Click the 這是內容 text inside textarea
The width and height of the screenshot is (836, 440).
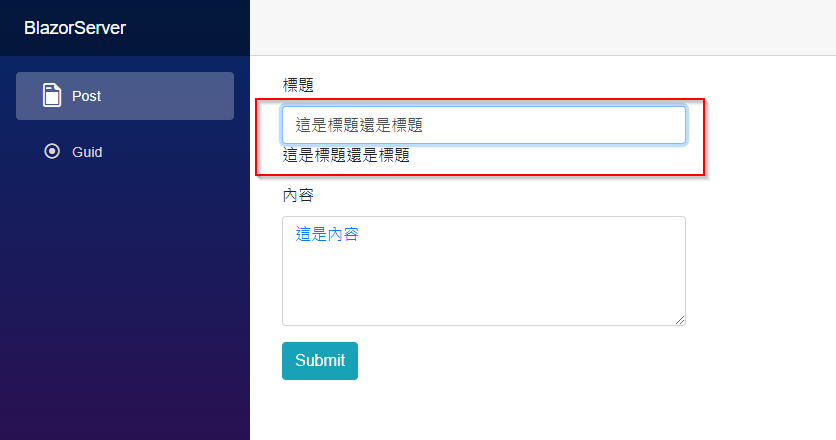coord(327,234)
